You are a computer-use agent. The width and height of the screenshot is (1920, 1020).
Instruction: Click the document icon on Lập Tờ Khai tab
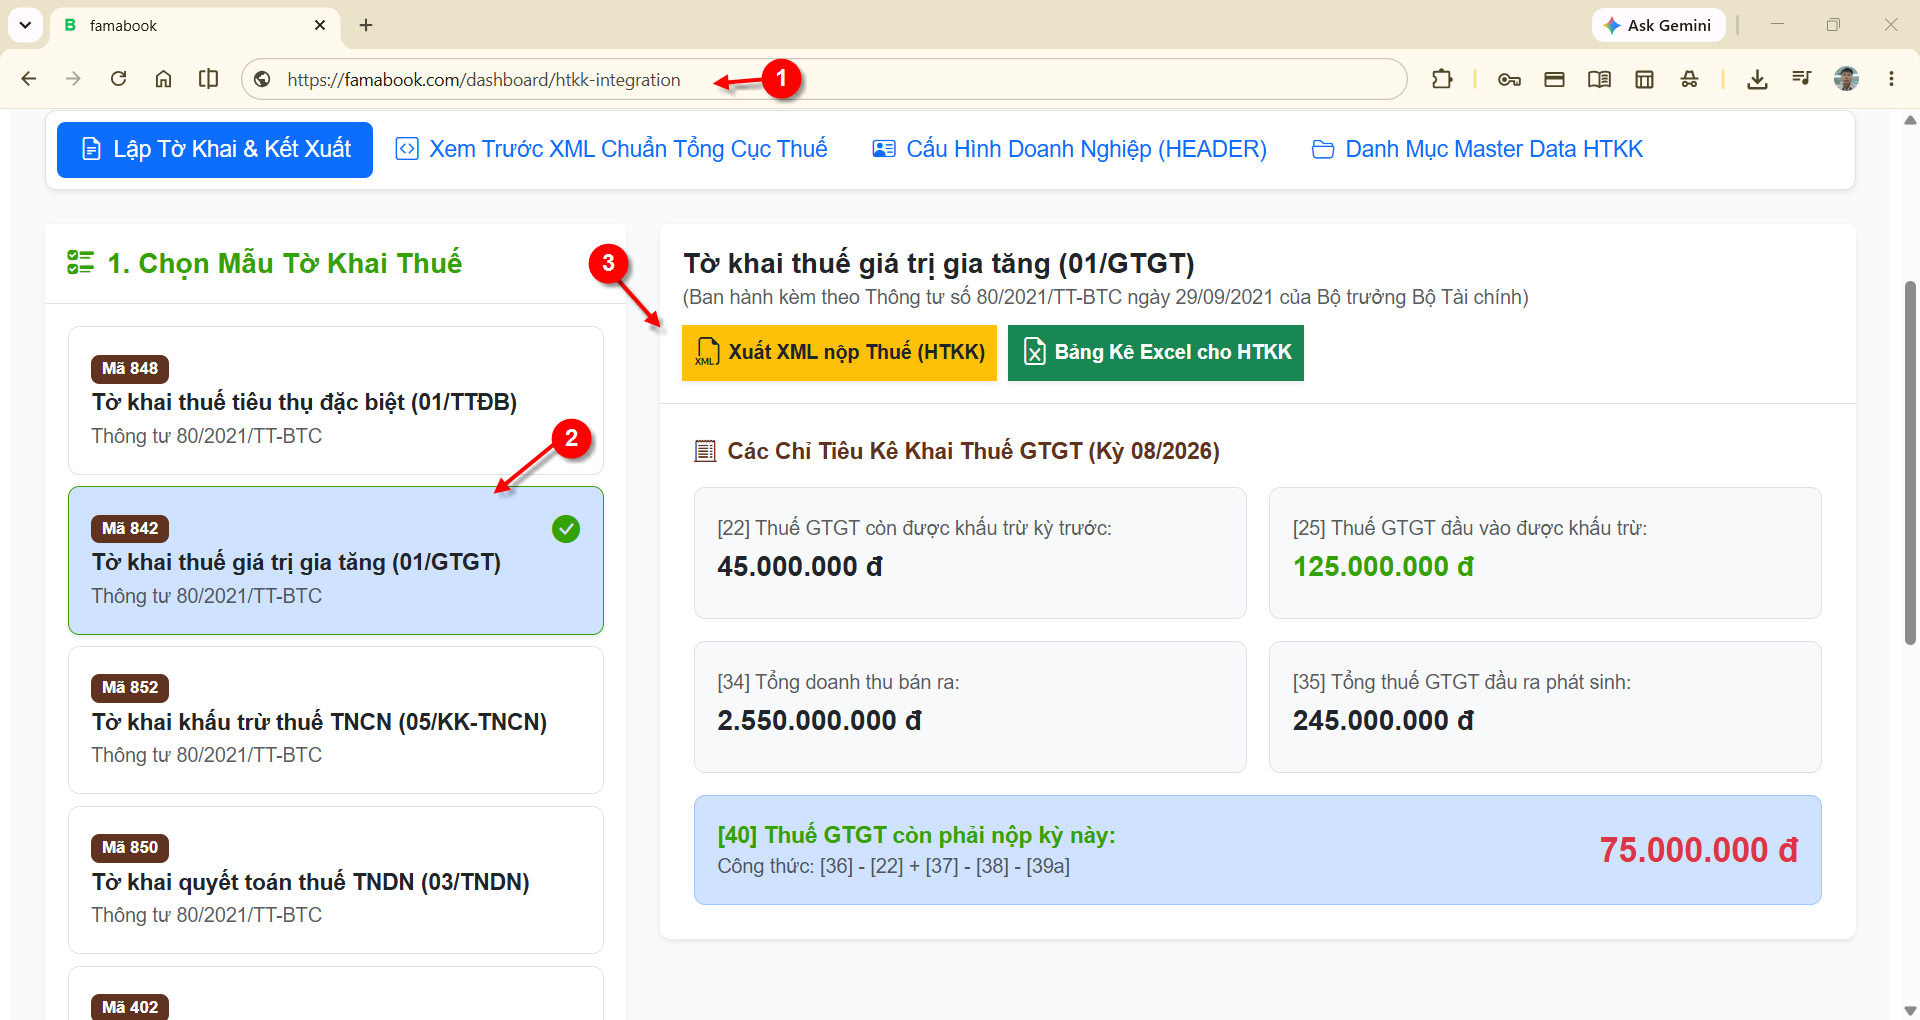click(x=91, y=150)
